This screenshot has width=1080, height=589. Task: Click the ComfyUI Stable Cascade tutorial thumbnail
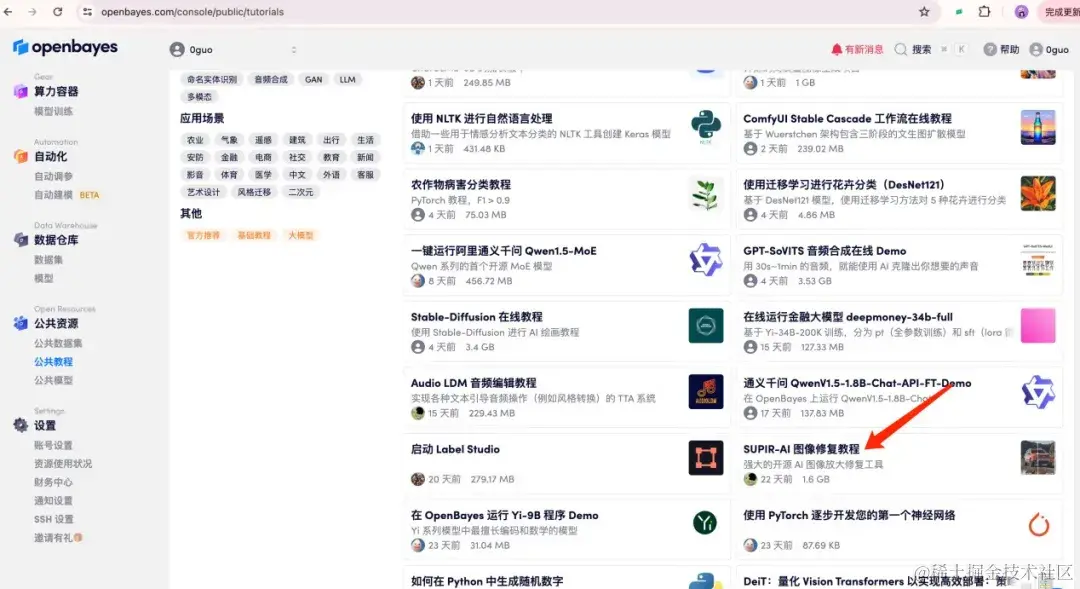(1037, 127)
